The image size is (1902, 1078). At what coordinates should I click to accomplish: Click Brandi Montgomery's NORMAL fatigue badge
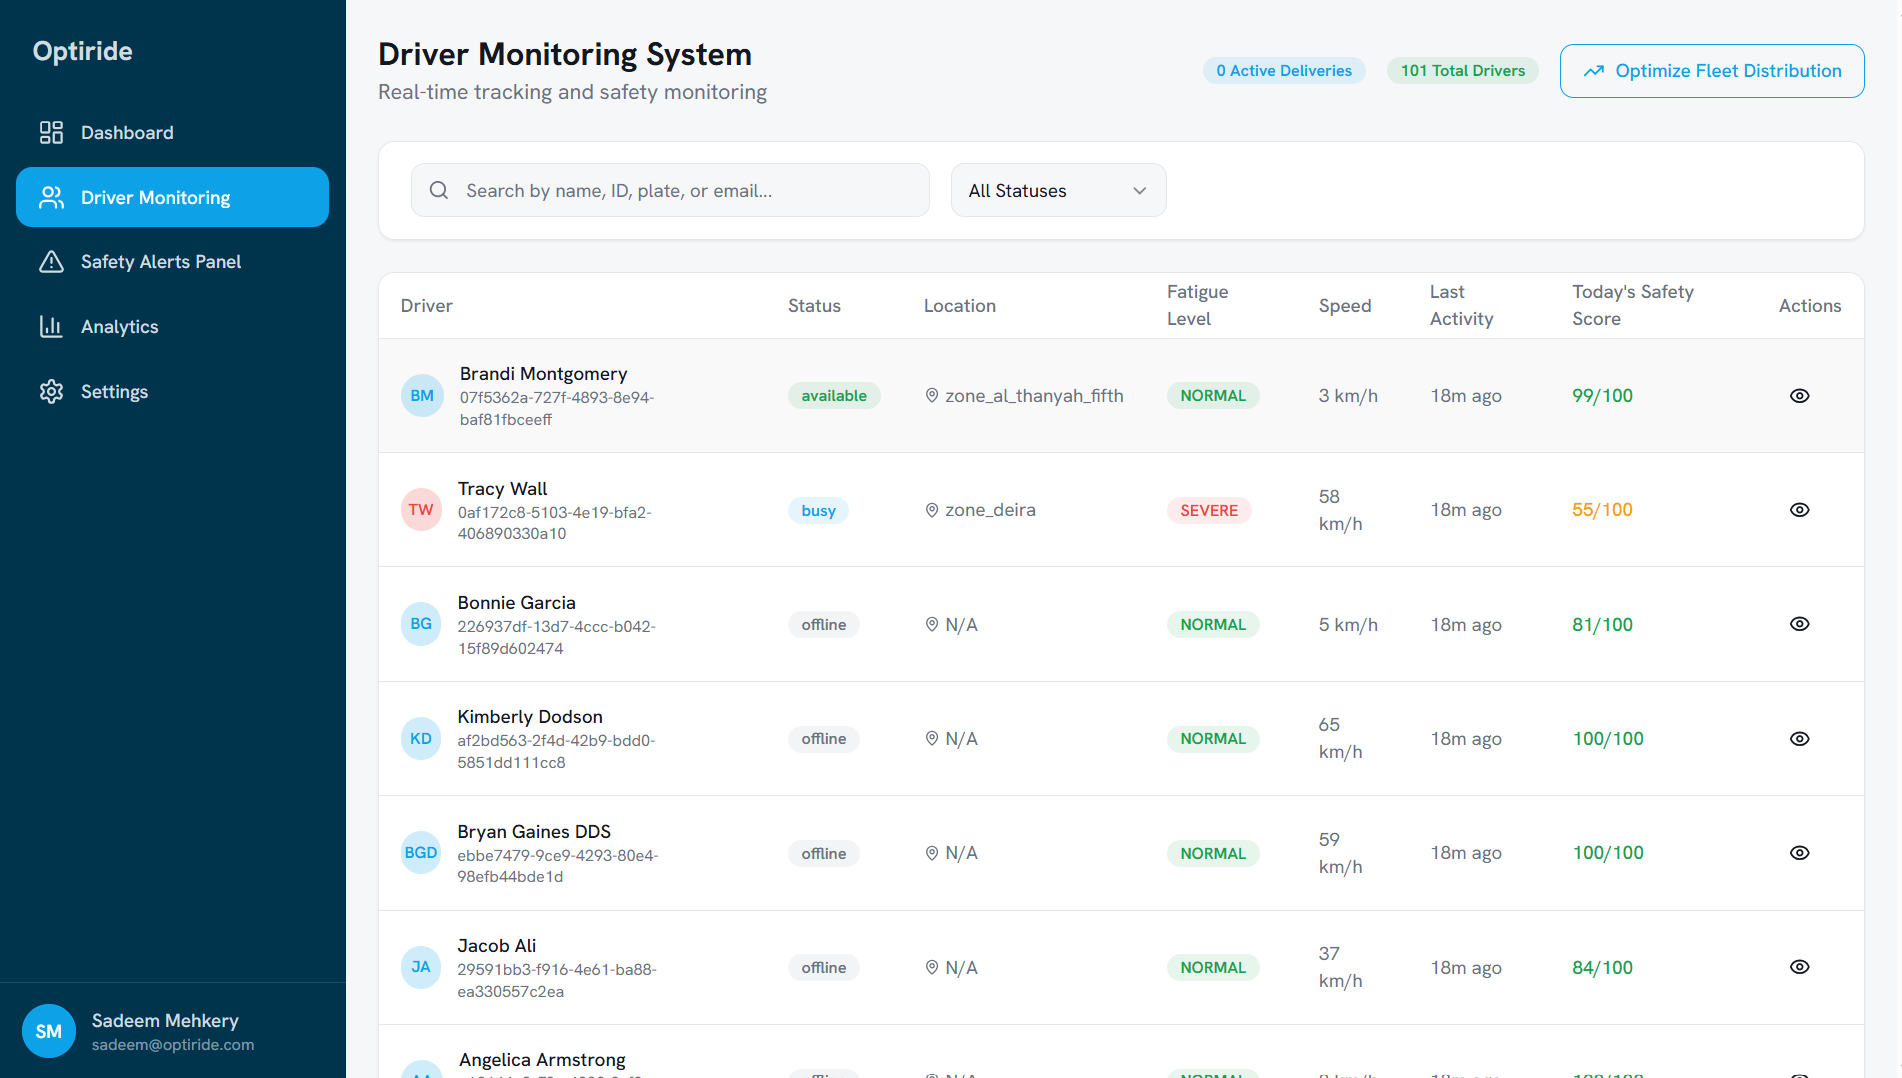point(1213,396)
